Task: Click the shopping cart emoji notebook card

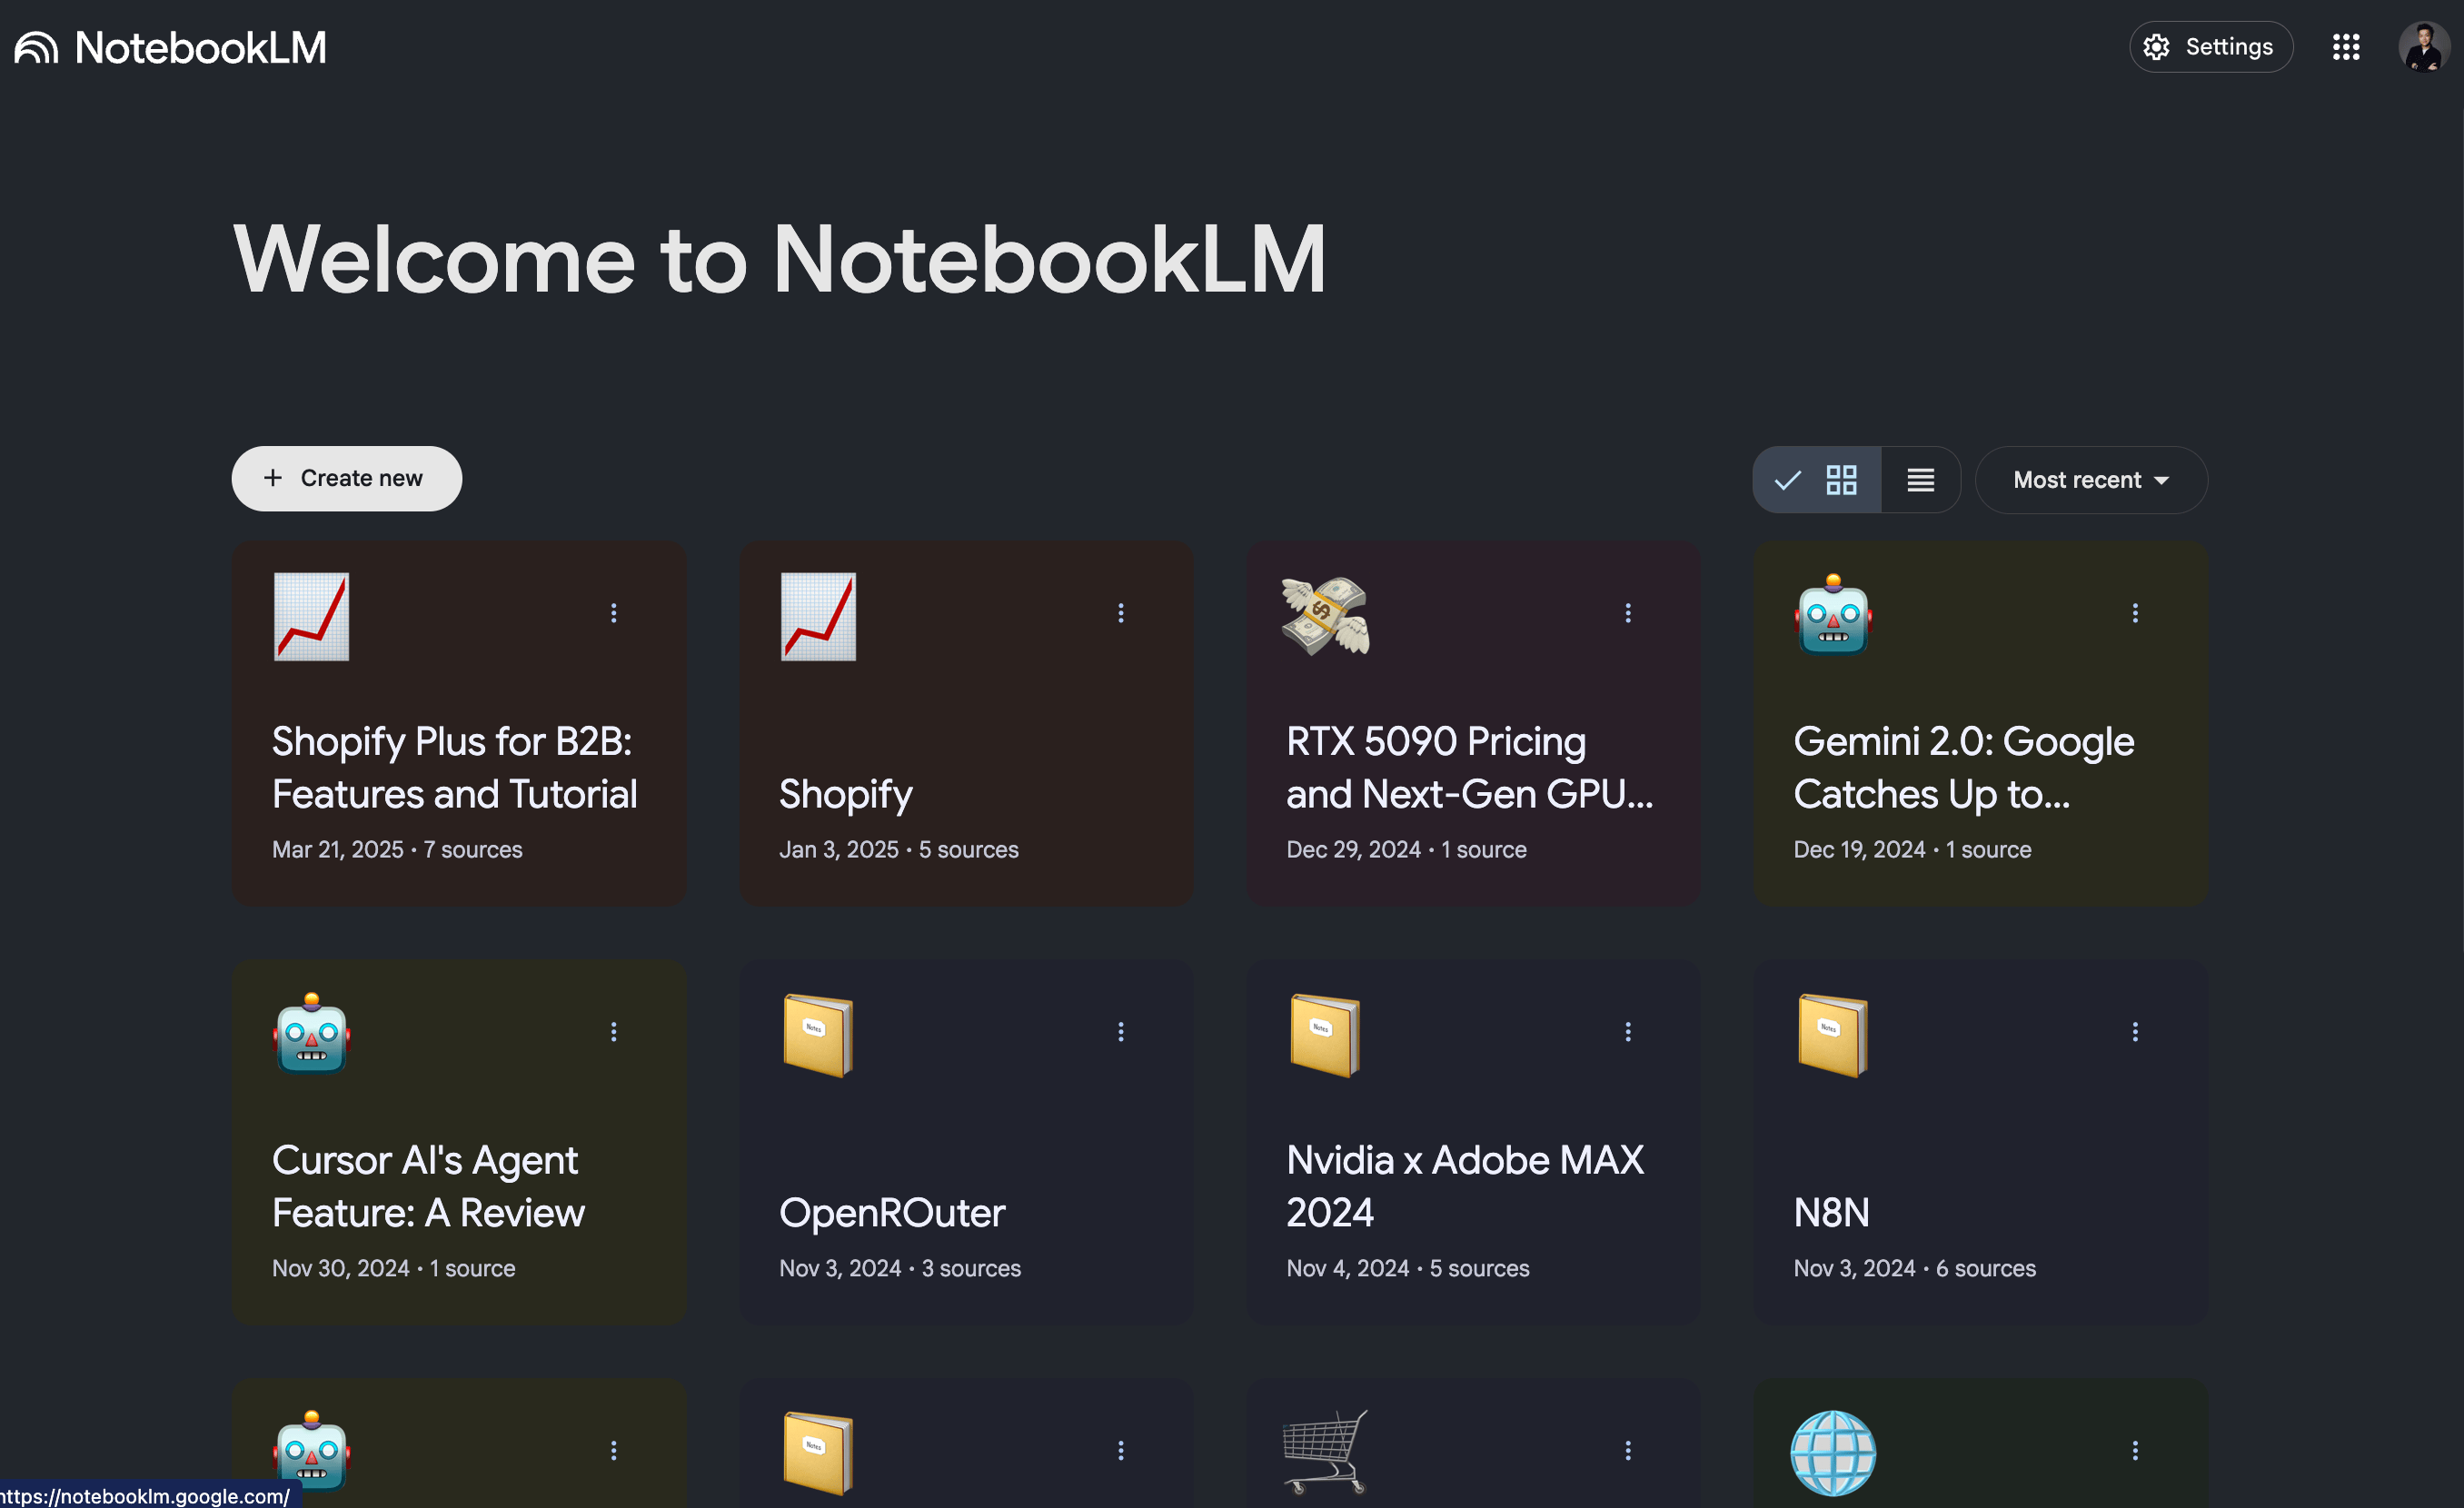Action: tap(1326, 1452)
